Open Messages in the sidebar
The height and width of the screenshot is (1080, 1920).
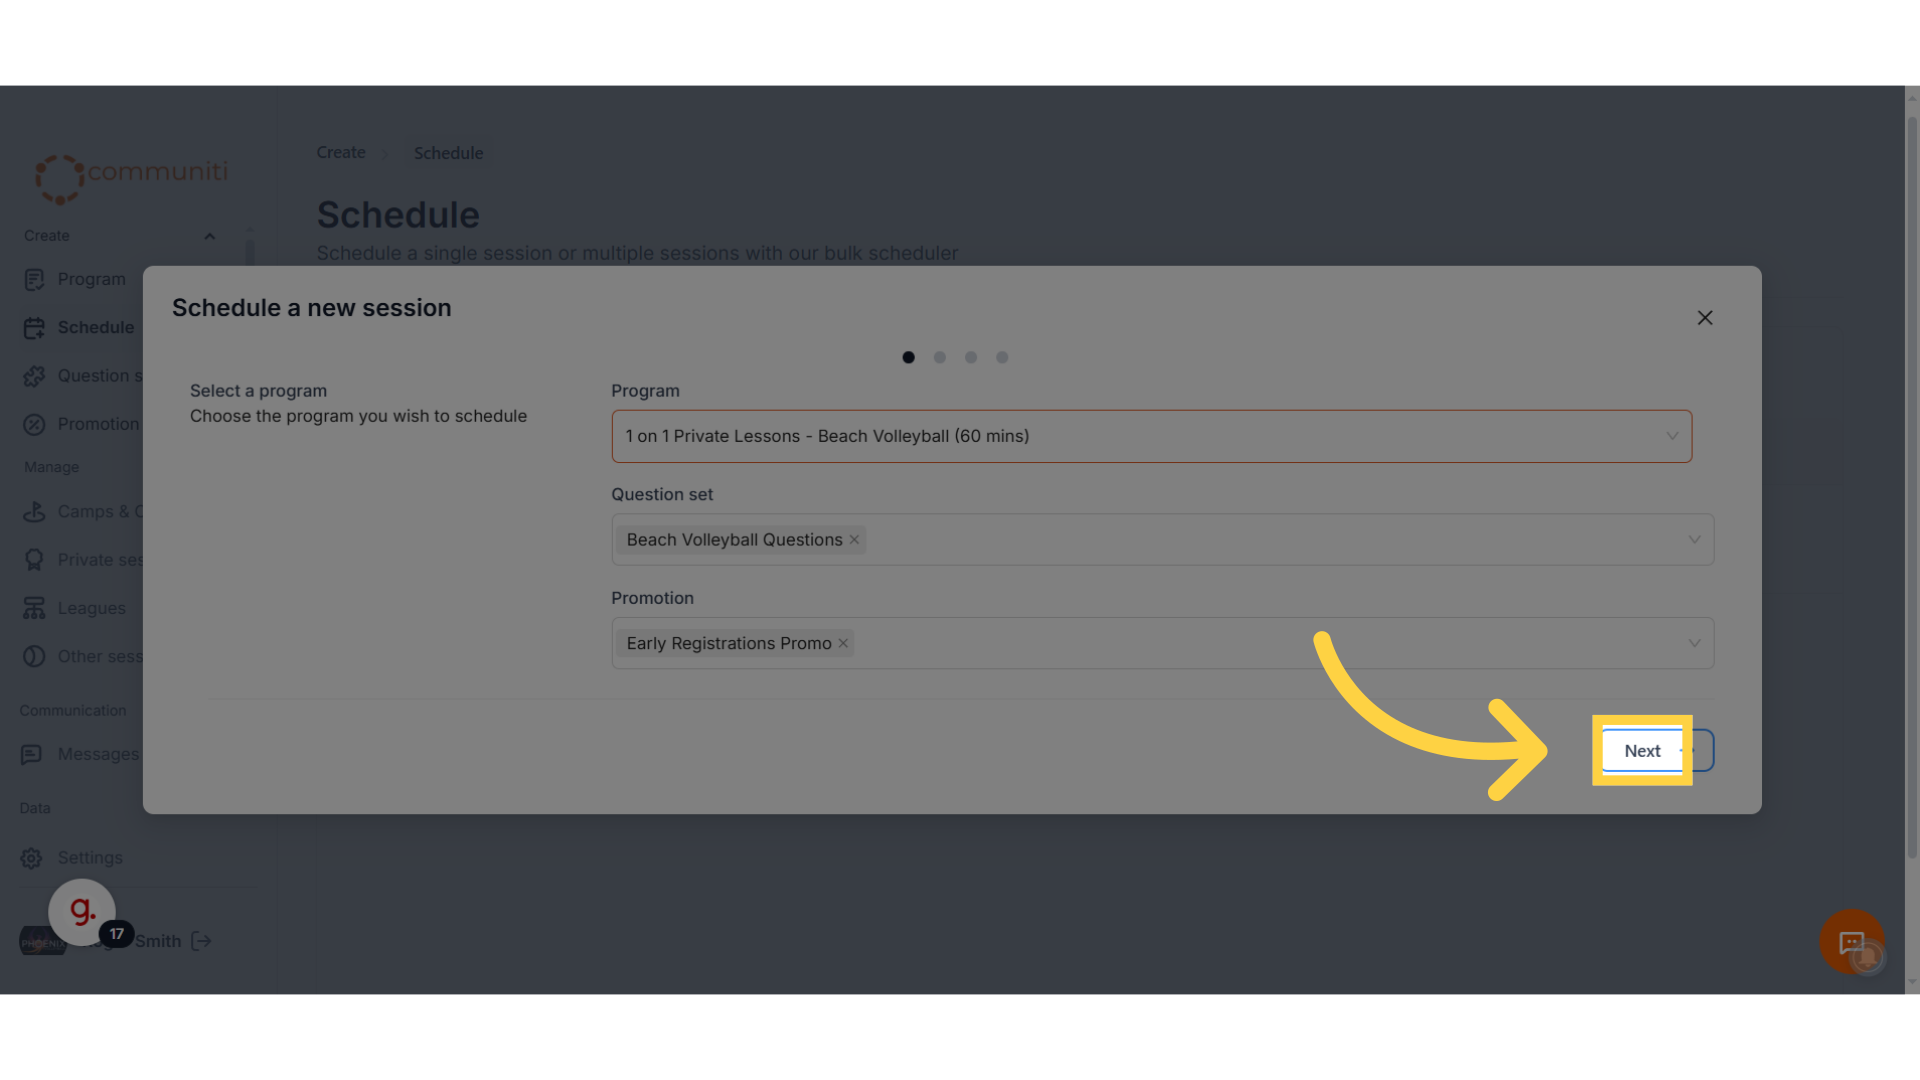pos(98,754)
